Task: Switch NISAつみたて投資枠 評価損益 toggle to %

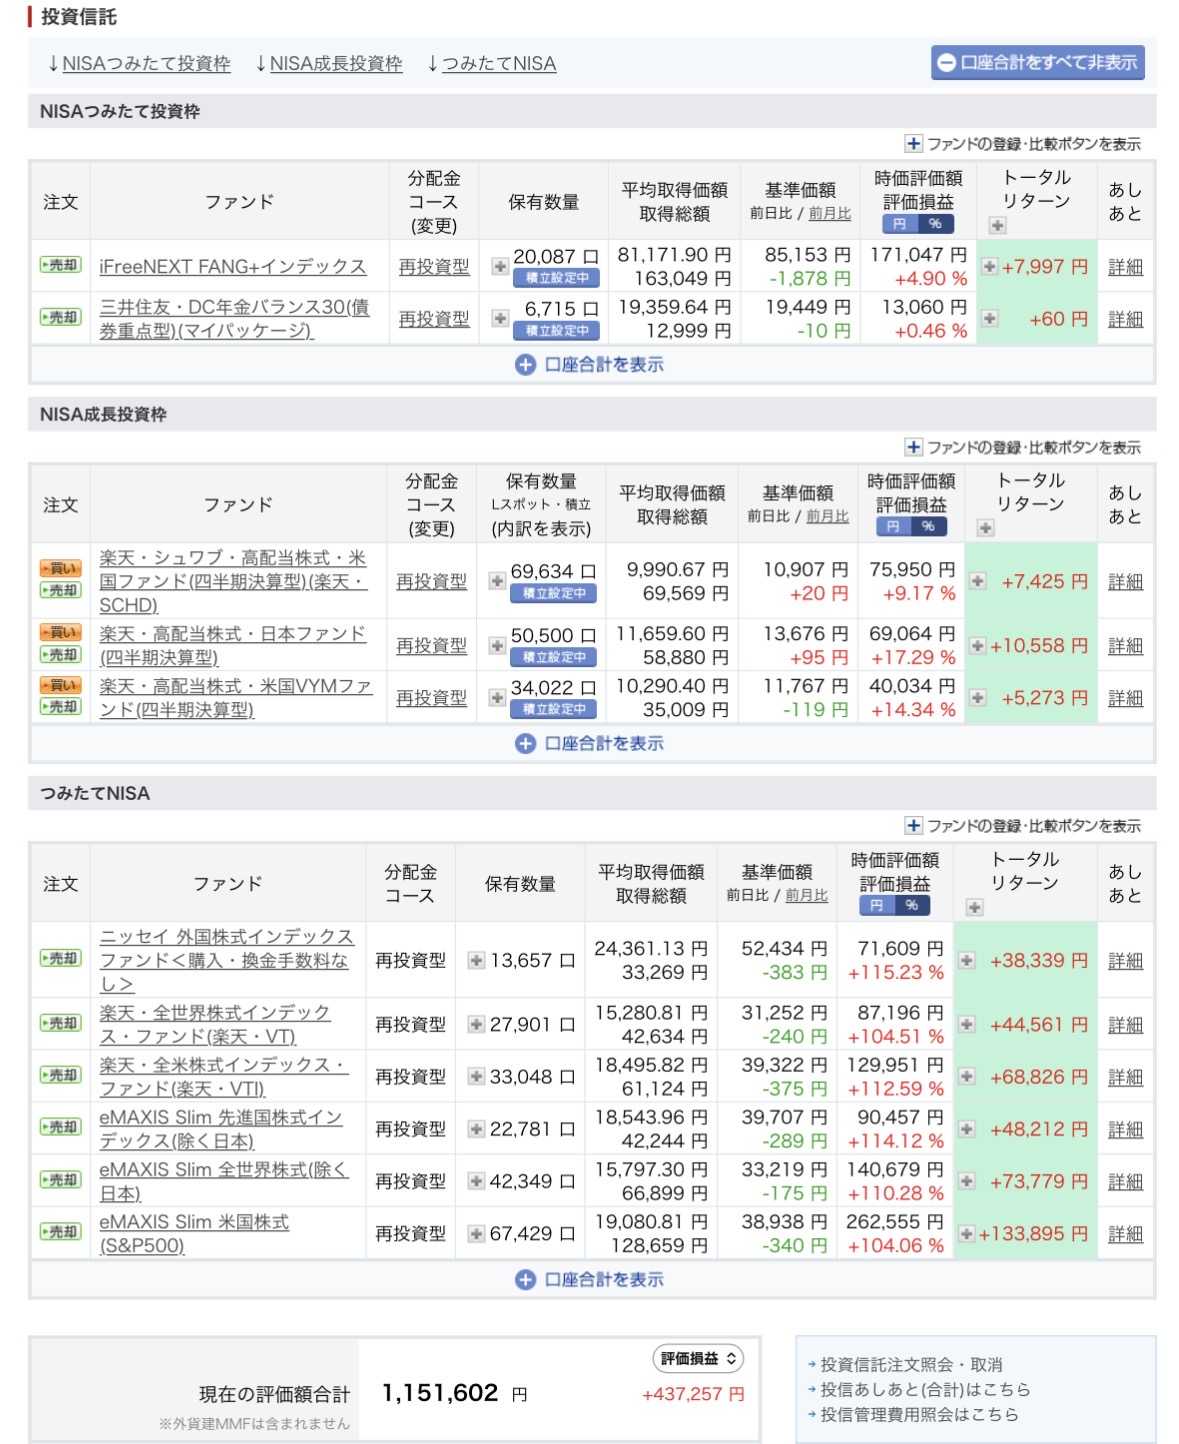Action: point(935,224)
